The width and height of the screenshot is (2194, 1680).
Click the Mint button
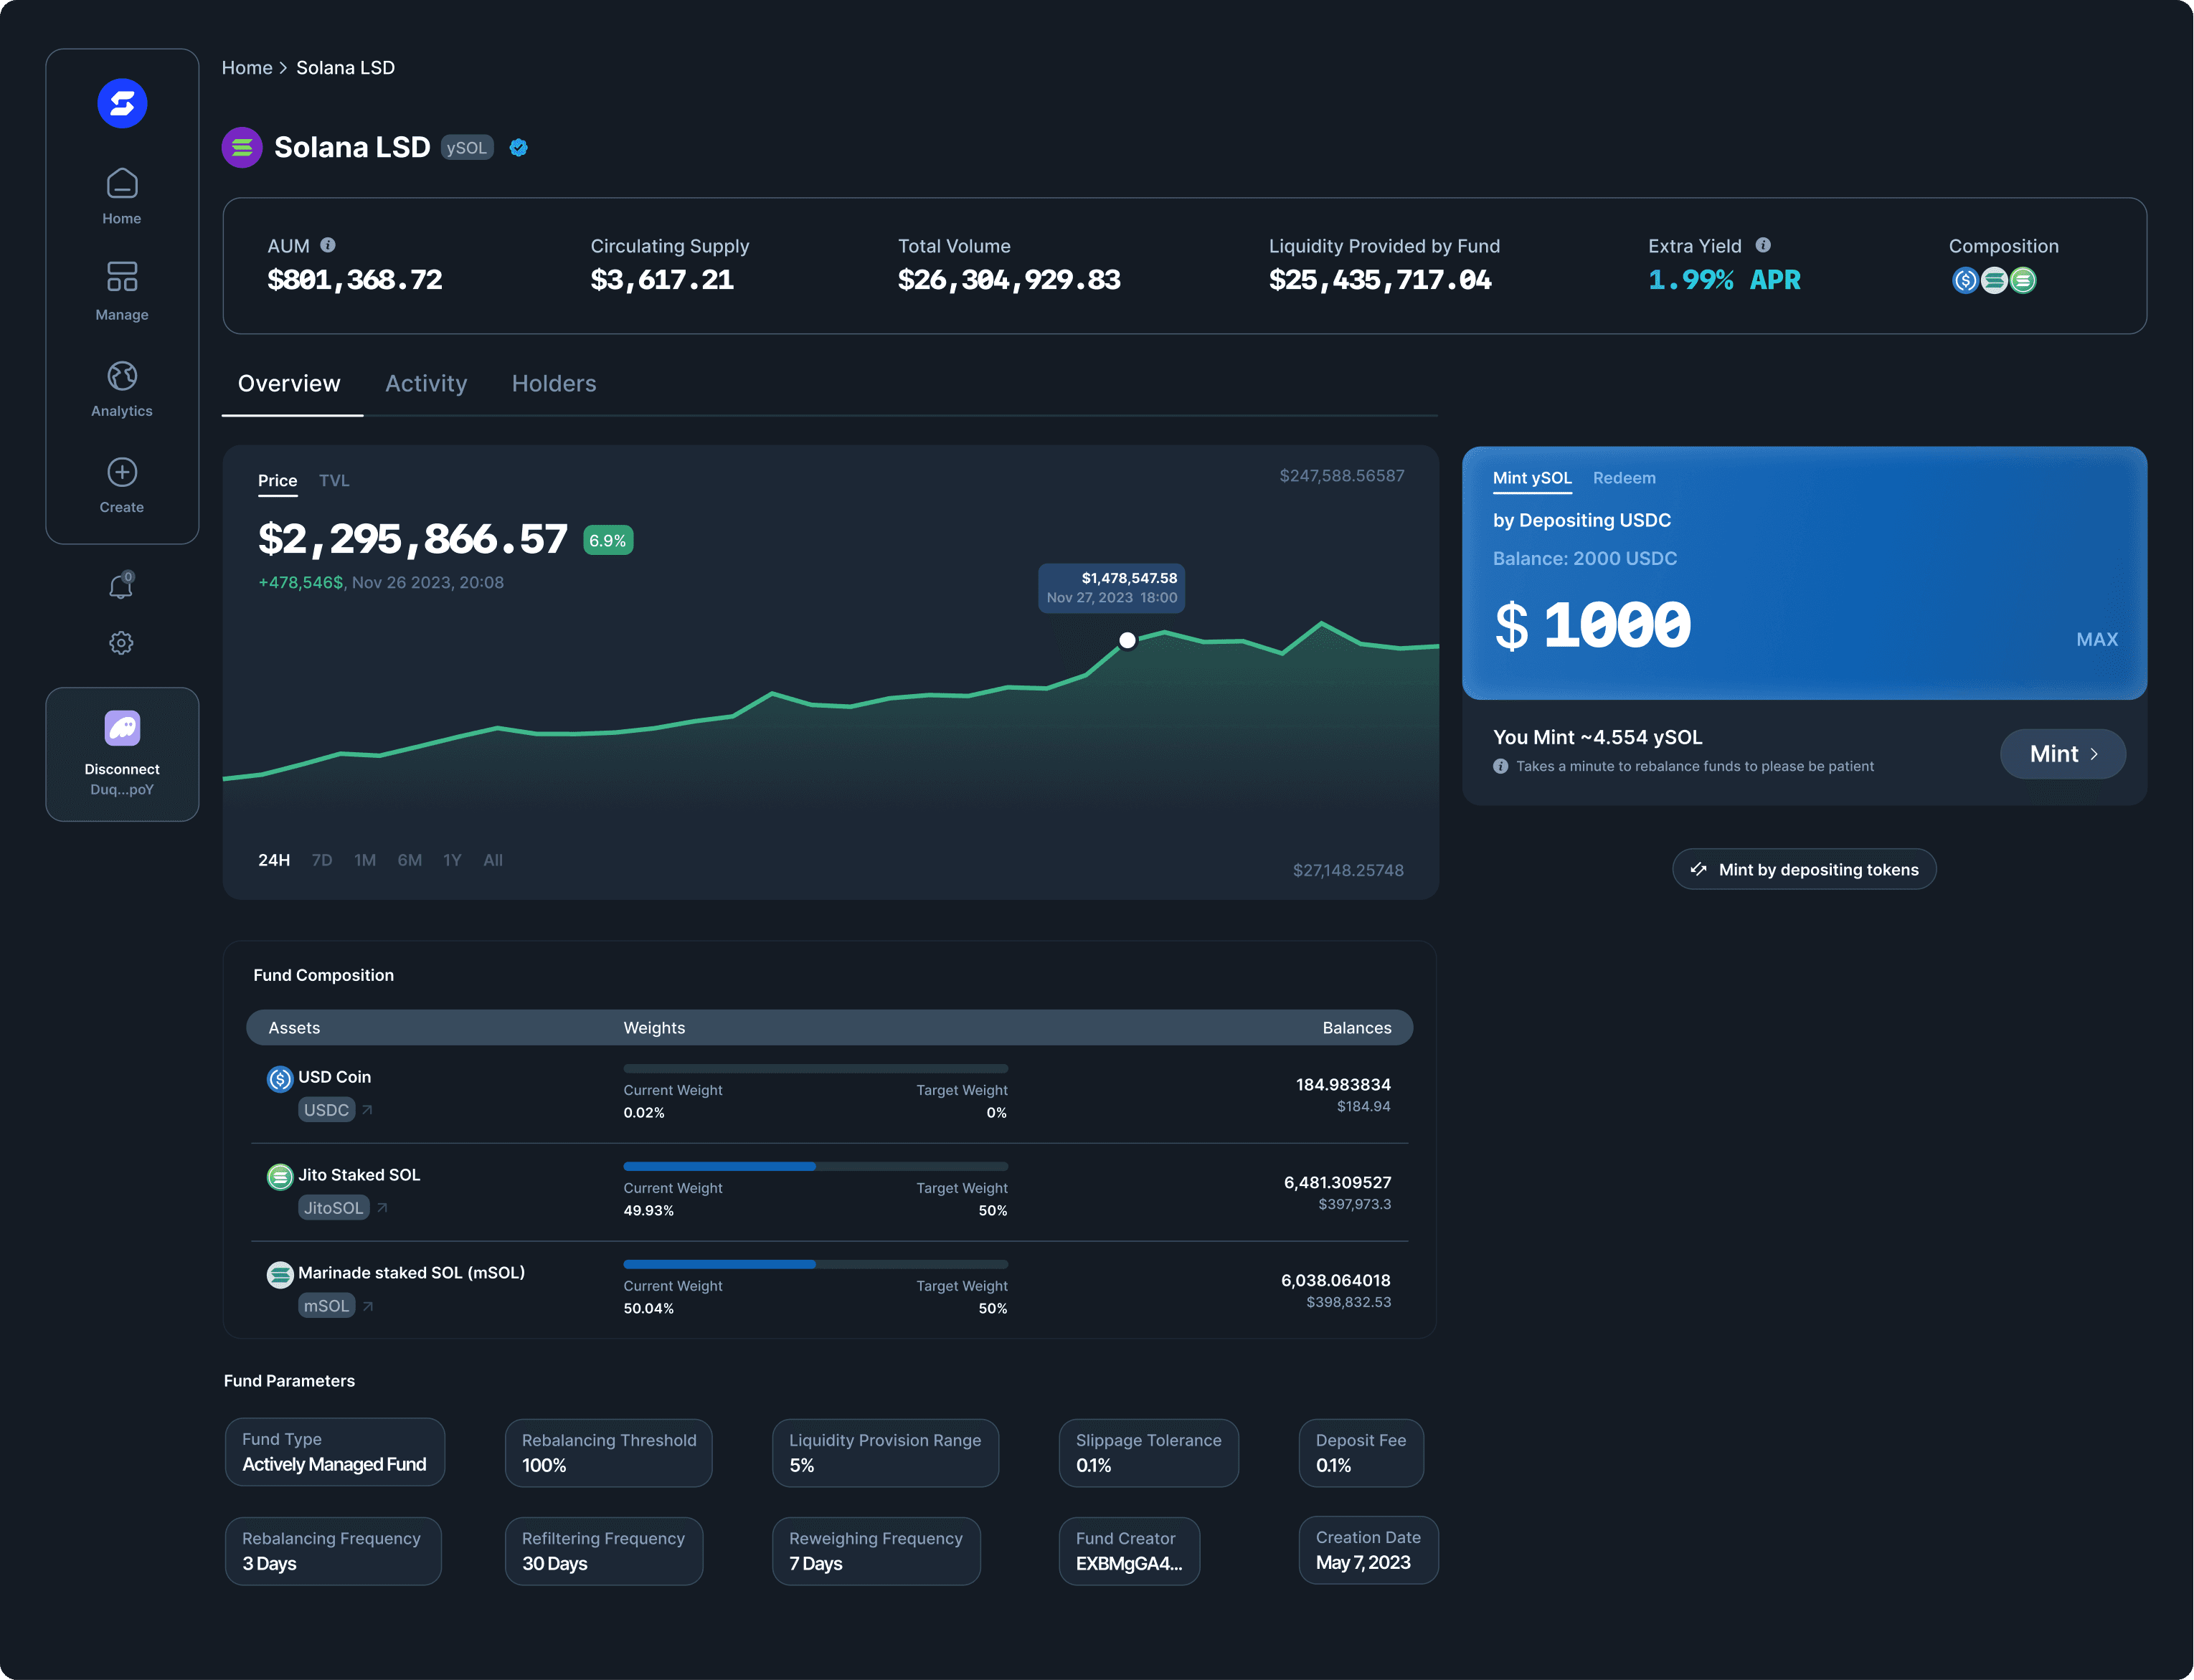tap(2062, 754)
